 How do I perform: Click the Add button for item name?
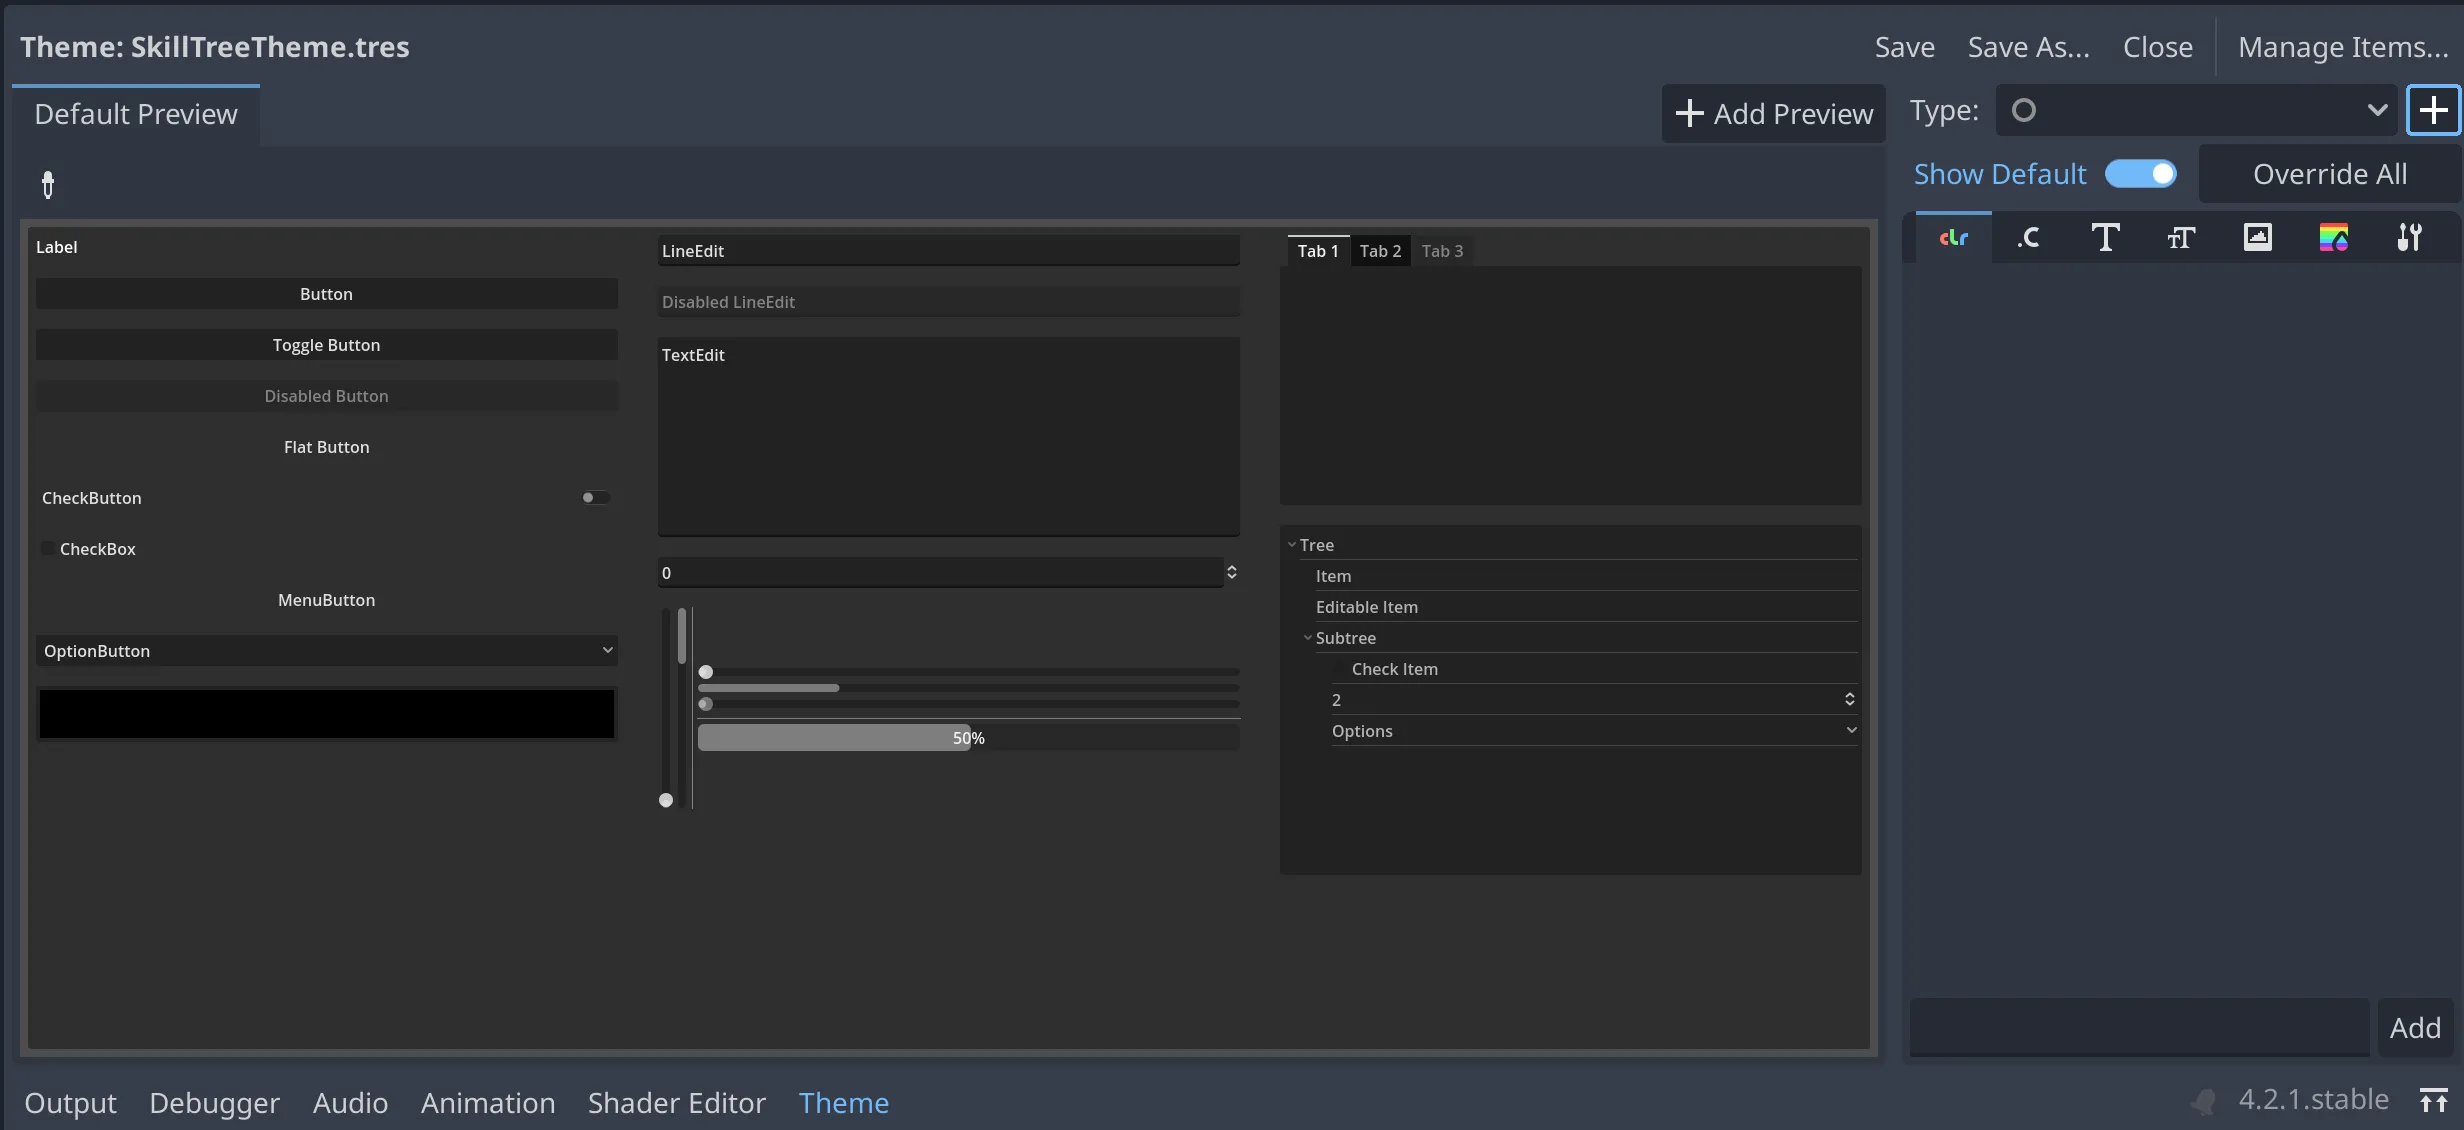pyautogui.click(x=2415, y=1028)
